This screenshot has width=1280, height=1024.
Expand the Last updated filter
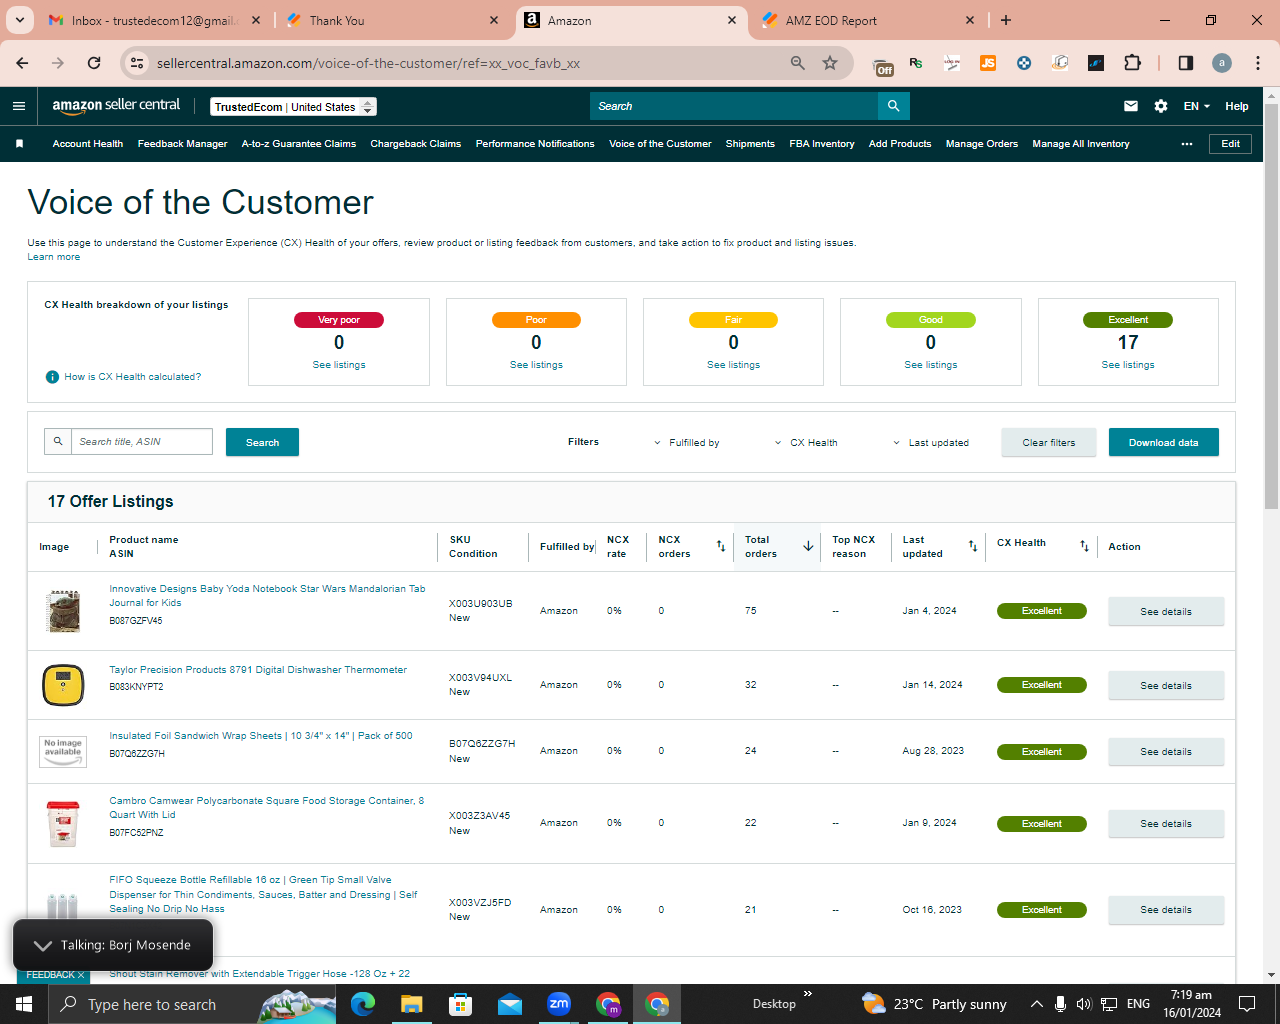pos(931,443)
